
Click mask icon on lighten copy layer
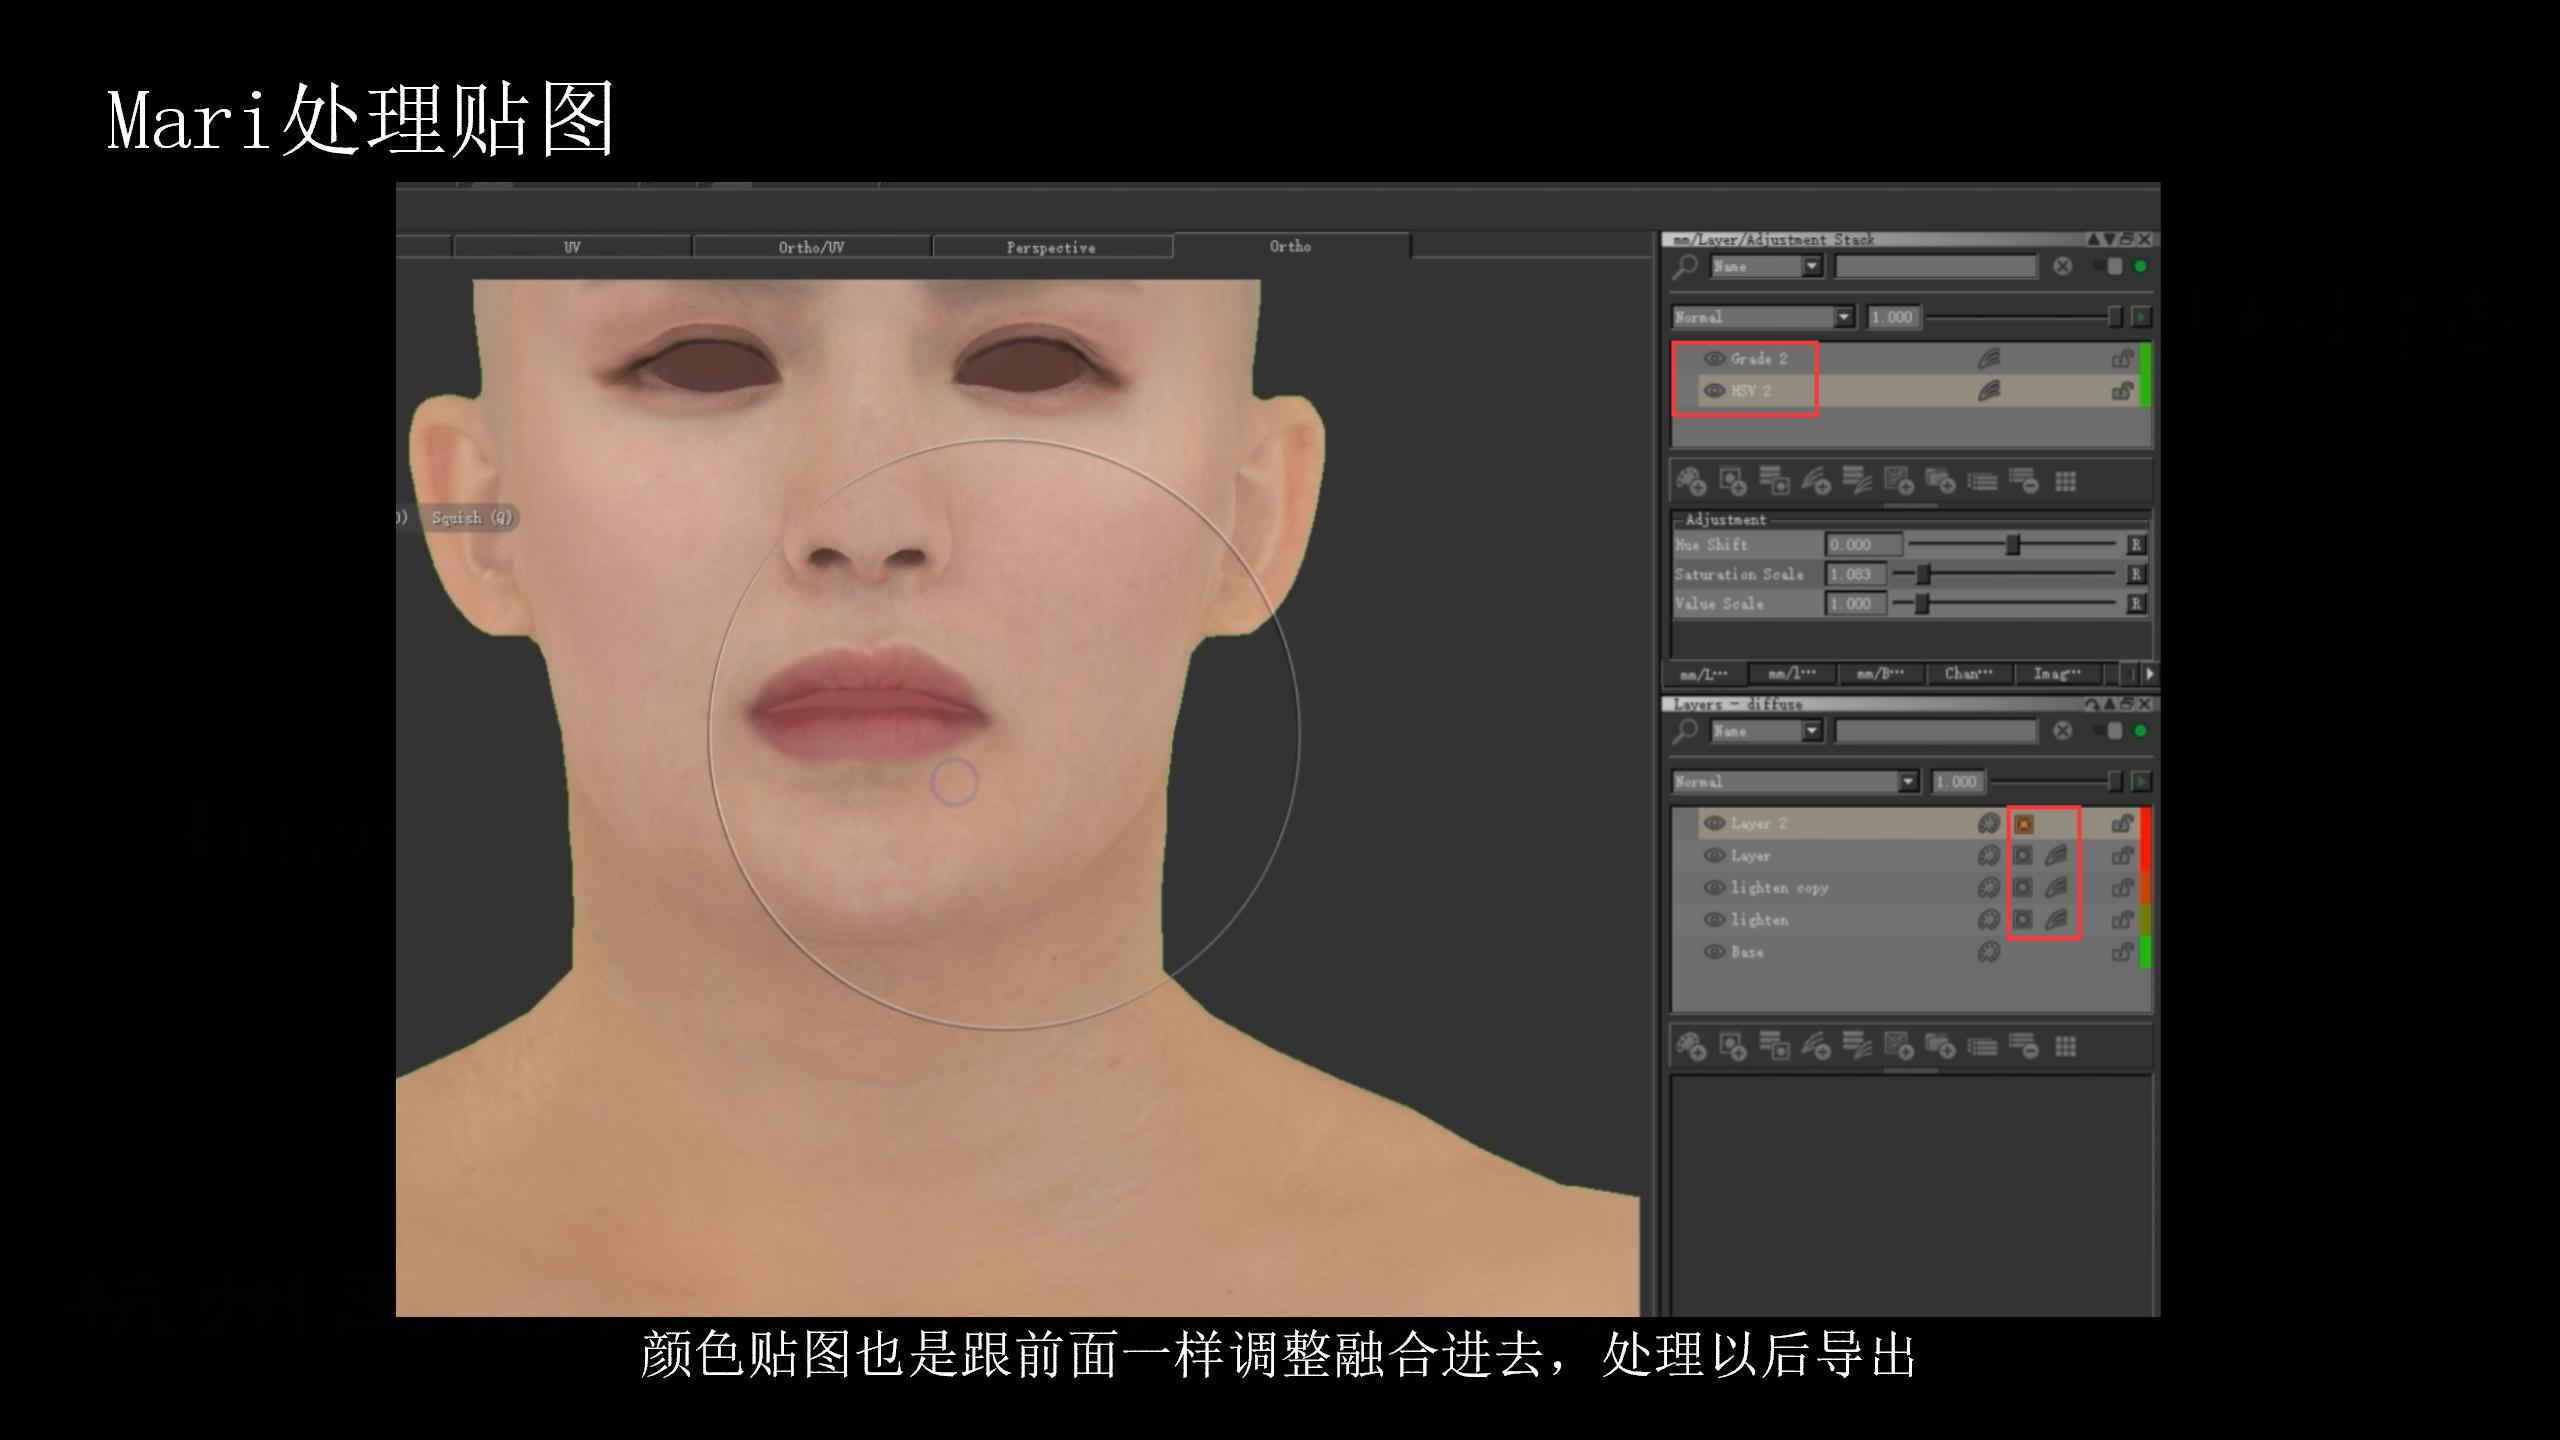coord(2023,888)
